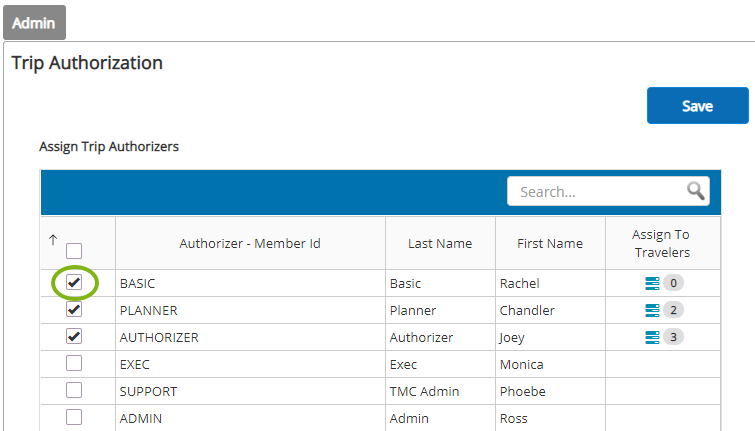Image resolution: width=755 pixels, height=431 pixels.
Task: Open assigned travelers list icon for PLANNER
Action: click(x=652, y=310)
